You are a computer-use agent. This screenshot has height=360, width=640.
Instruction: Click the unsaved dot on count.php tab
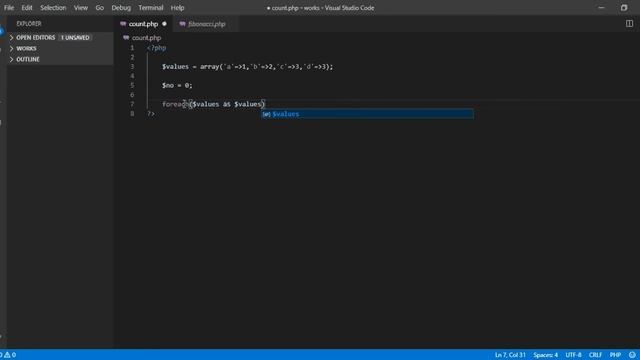[164, 24]
